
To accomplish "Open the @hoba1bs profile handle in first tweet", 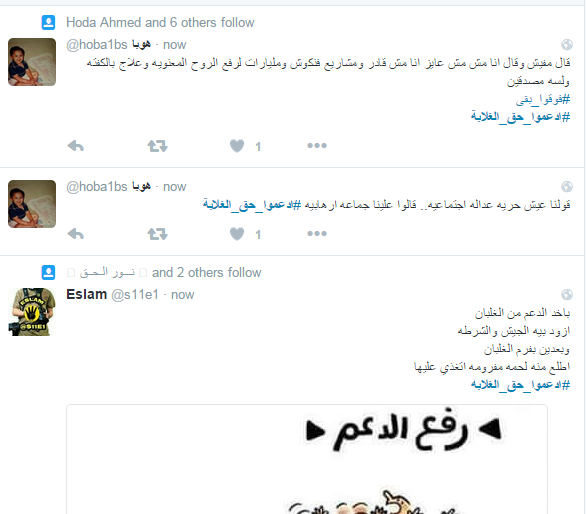I will [97, 44].
